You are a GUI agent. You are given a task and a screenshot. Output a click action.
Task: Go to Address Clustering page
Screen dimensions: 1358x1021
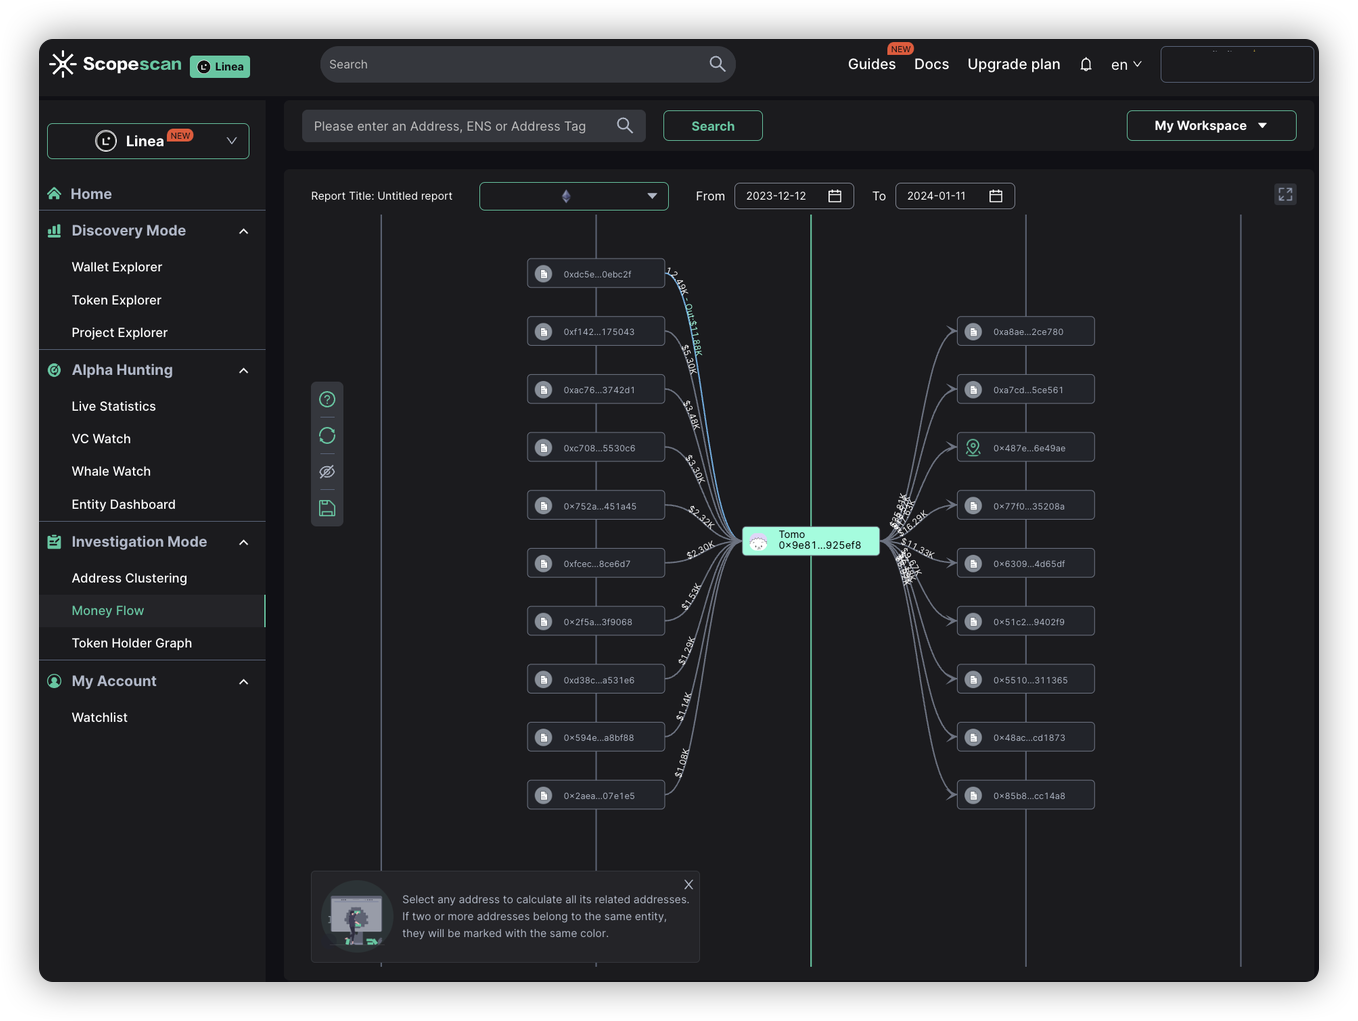coord(129,578)
